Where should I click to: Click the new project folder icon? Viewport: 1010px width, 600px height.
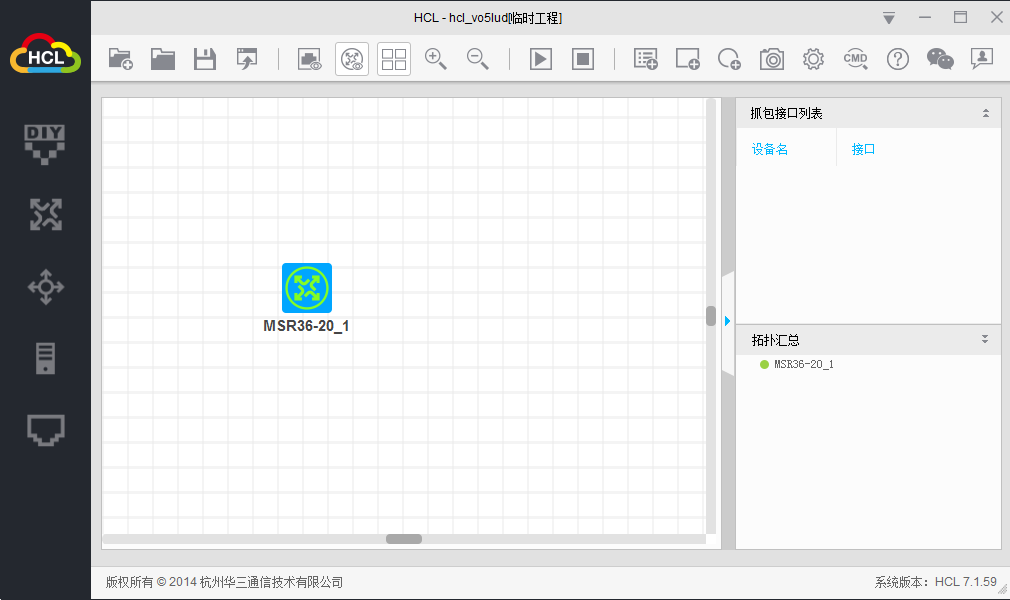click(120, 59)
